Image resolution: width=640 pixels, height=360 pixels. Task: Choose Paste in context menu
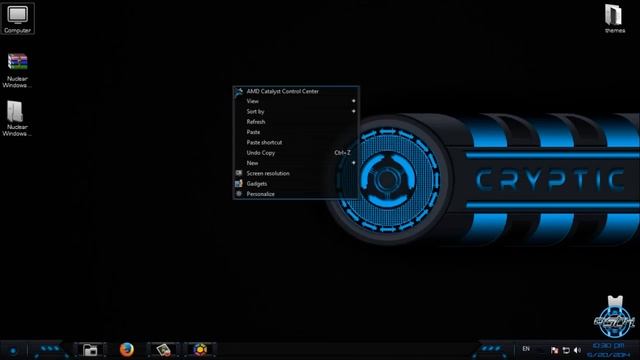[x=296, y=132]
